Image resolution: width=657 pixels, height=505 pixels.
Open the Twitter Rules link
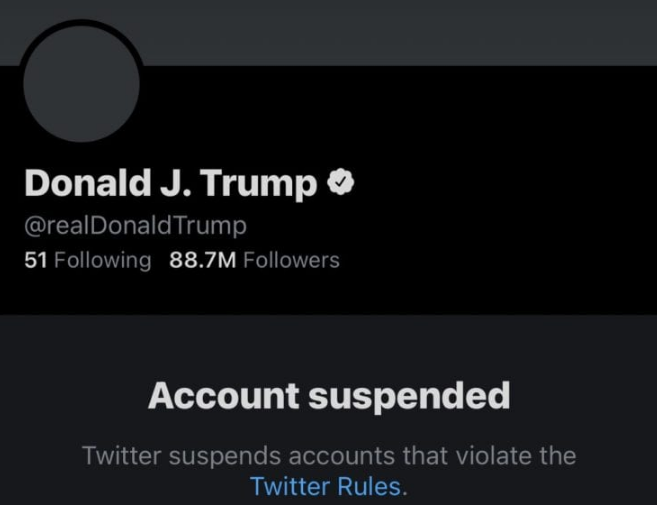326,486
